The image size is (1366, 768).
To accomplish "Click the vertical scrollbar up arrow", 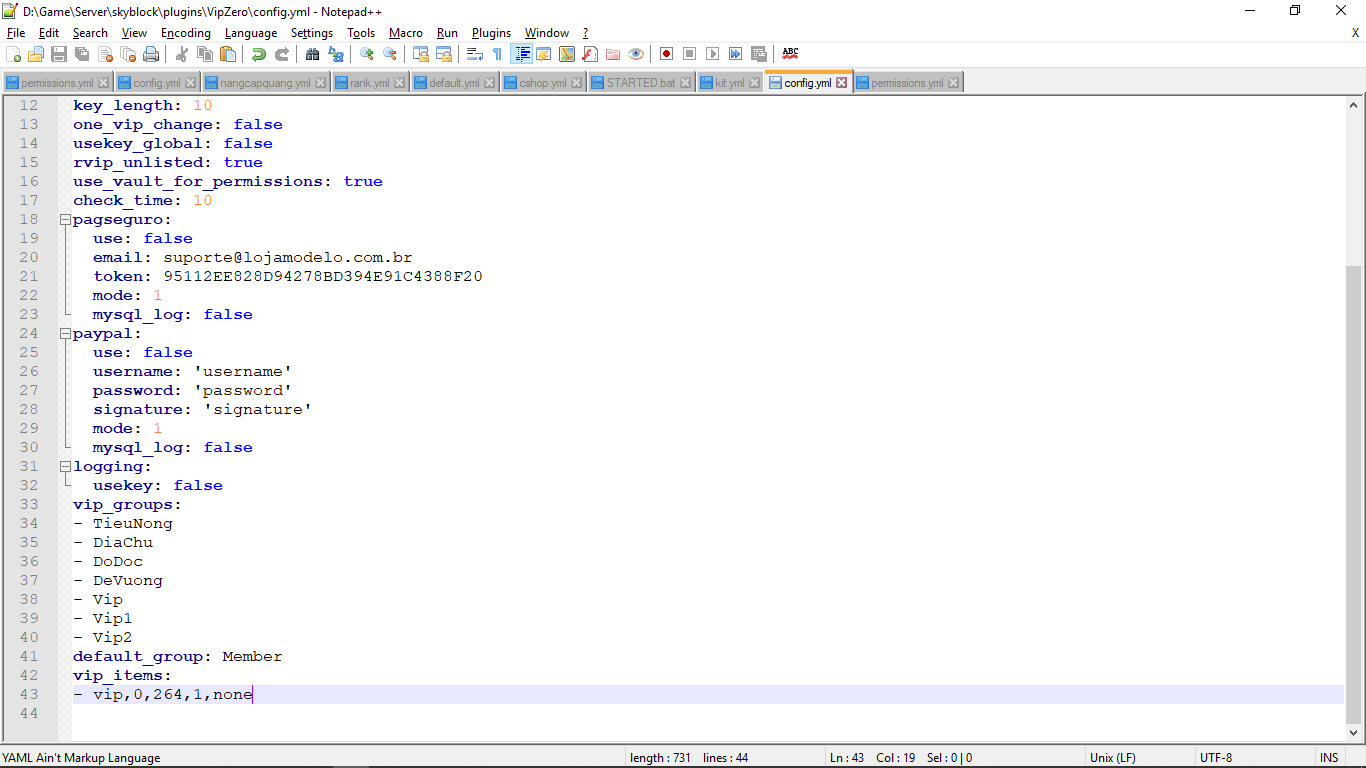I will (x=1354, y=105).
